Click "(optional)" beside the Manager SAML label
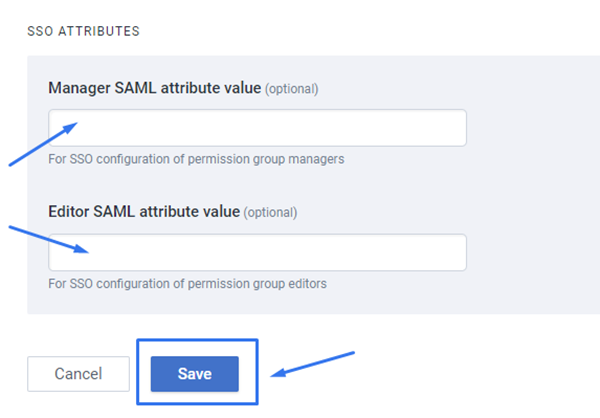This screenshot has width=600, height=418. (x=292, y=89)
